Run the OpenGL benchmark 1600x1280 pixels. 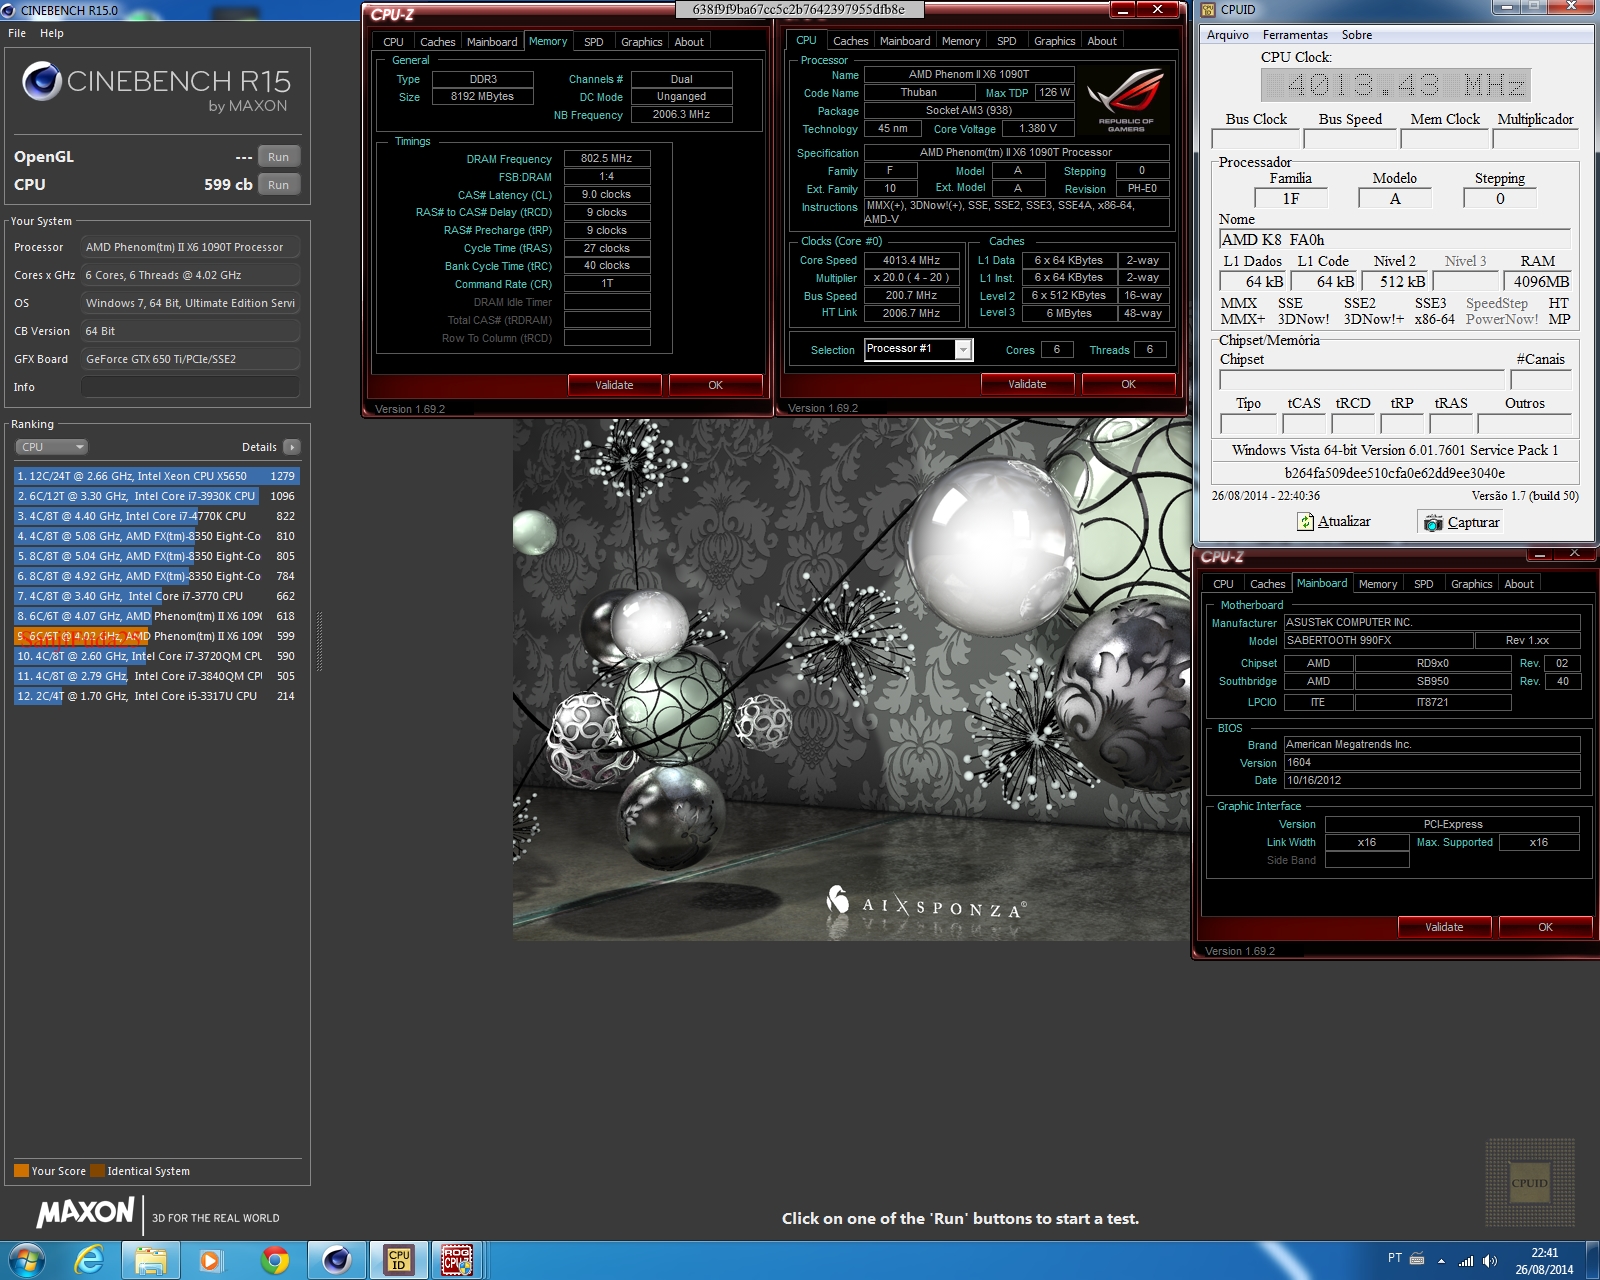279,157
